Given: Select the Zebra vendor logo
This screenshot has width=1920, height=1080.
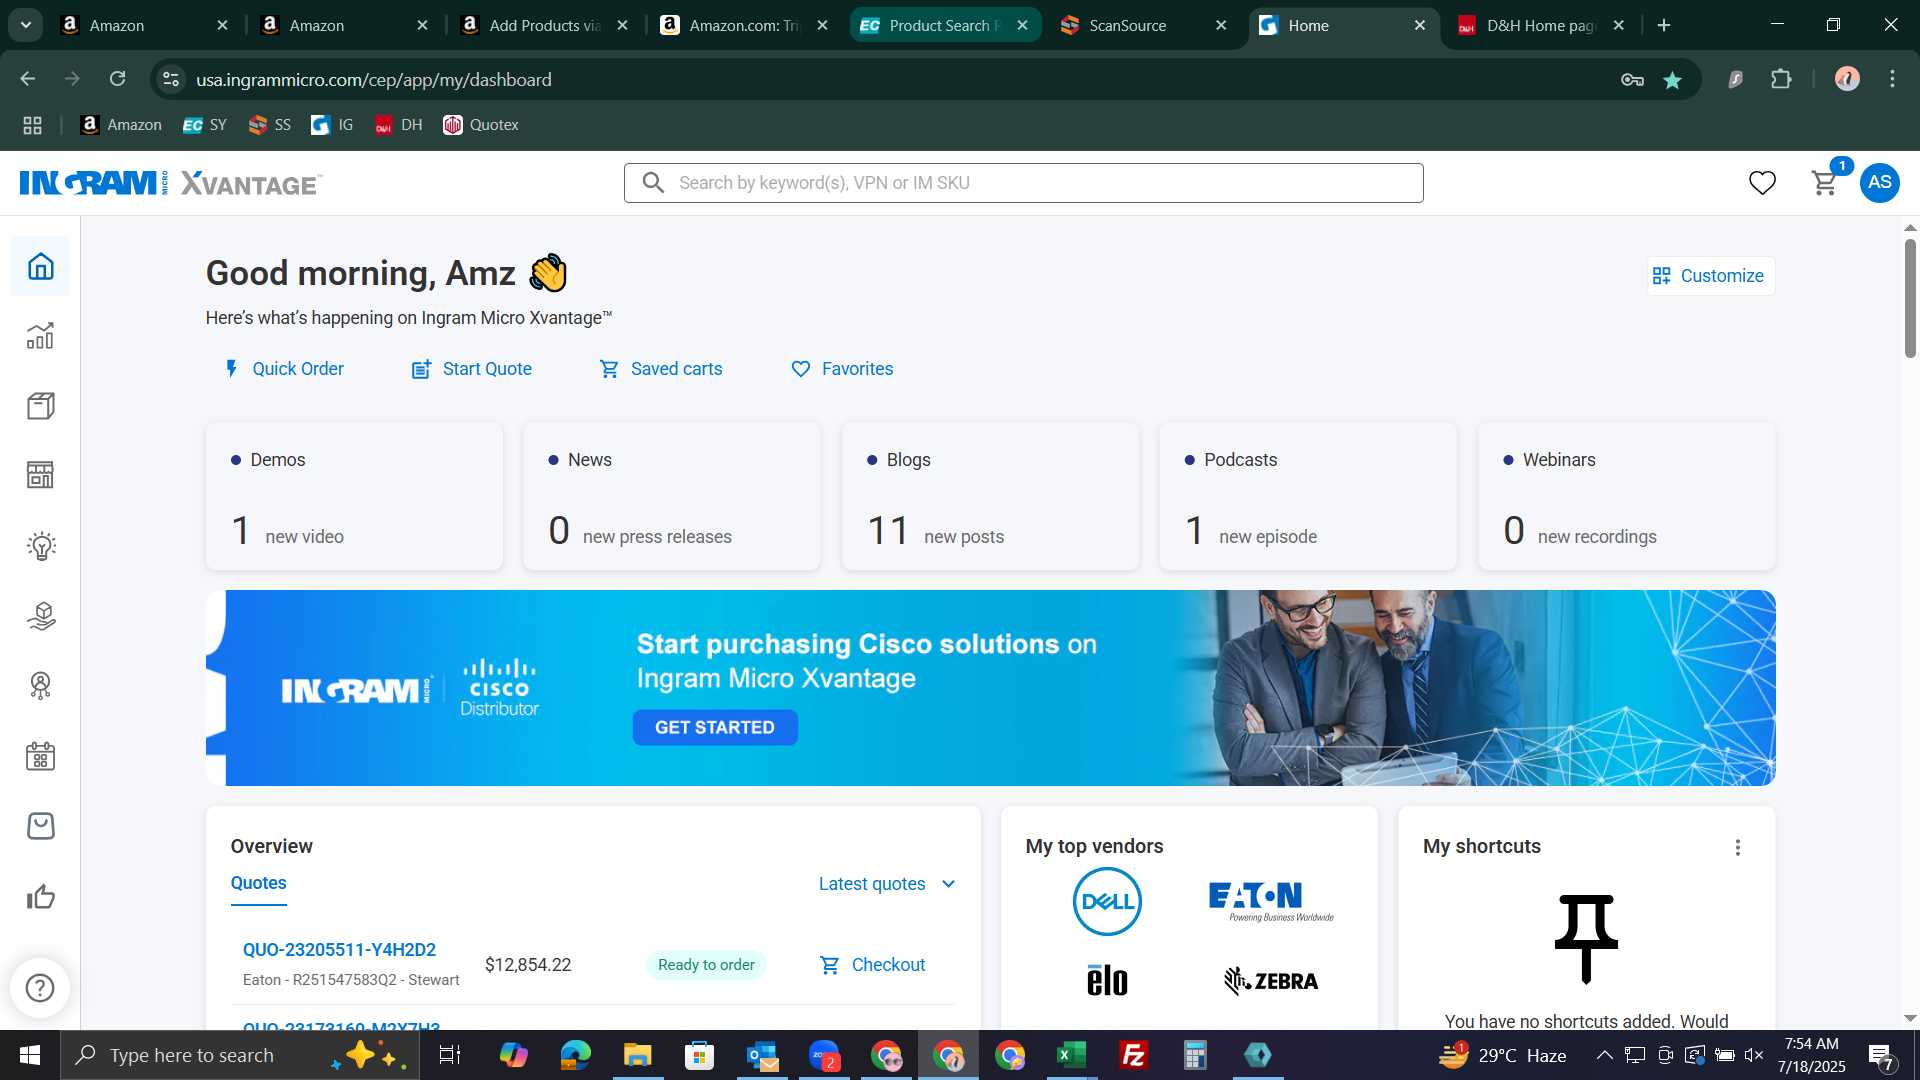Looking at the screenshot, I should (x=1270, y=980).
